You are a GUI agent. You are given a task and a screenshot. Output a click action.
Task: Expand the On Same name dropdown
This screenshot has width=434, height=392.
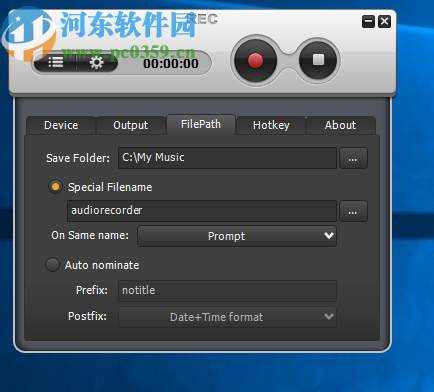237,236
